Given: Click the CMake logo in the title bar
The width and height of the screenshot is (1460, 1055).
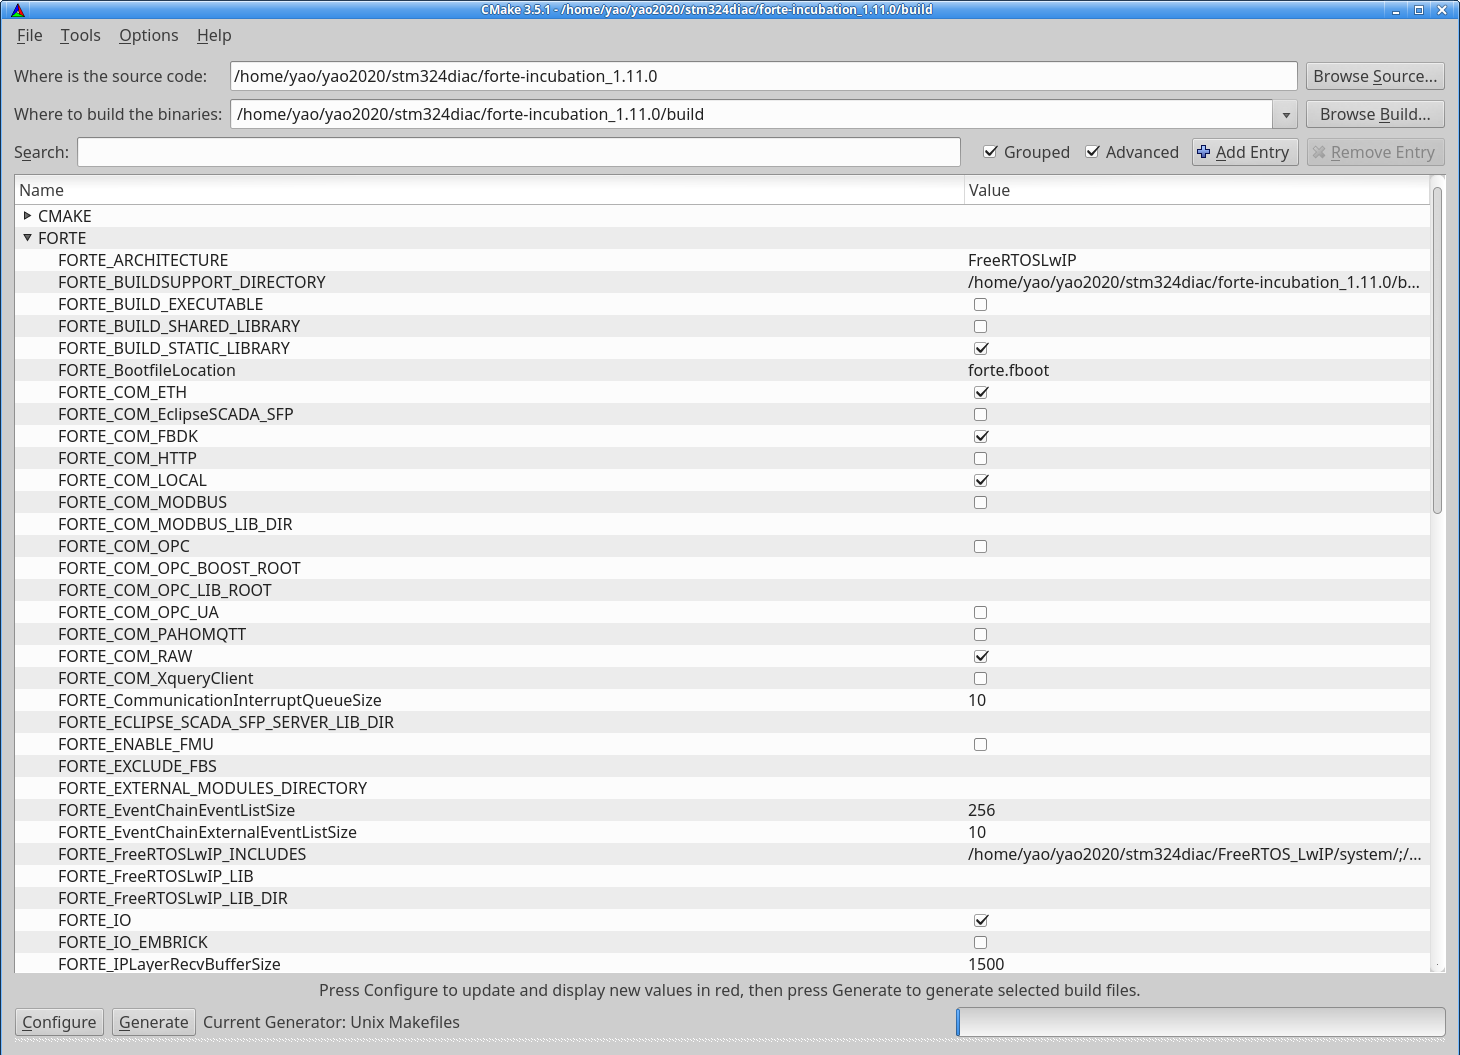Looking at the screenshot, I should click(18, 9).
